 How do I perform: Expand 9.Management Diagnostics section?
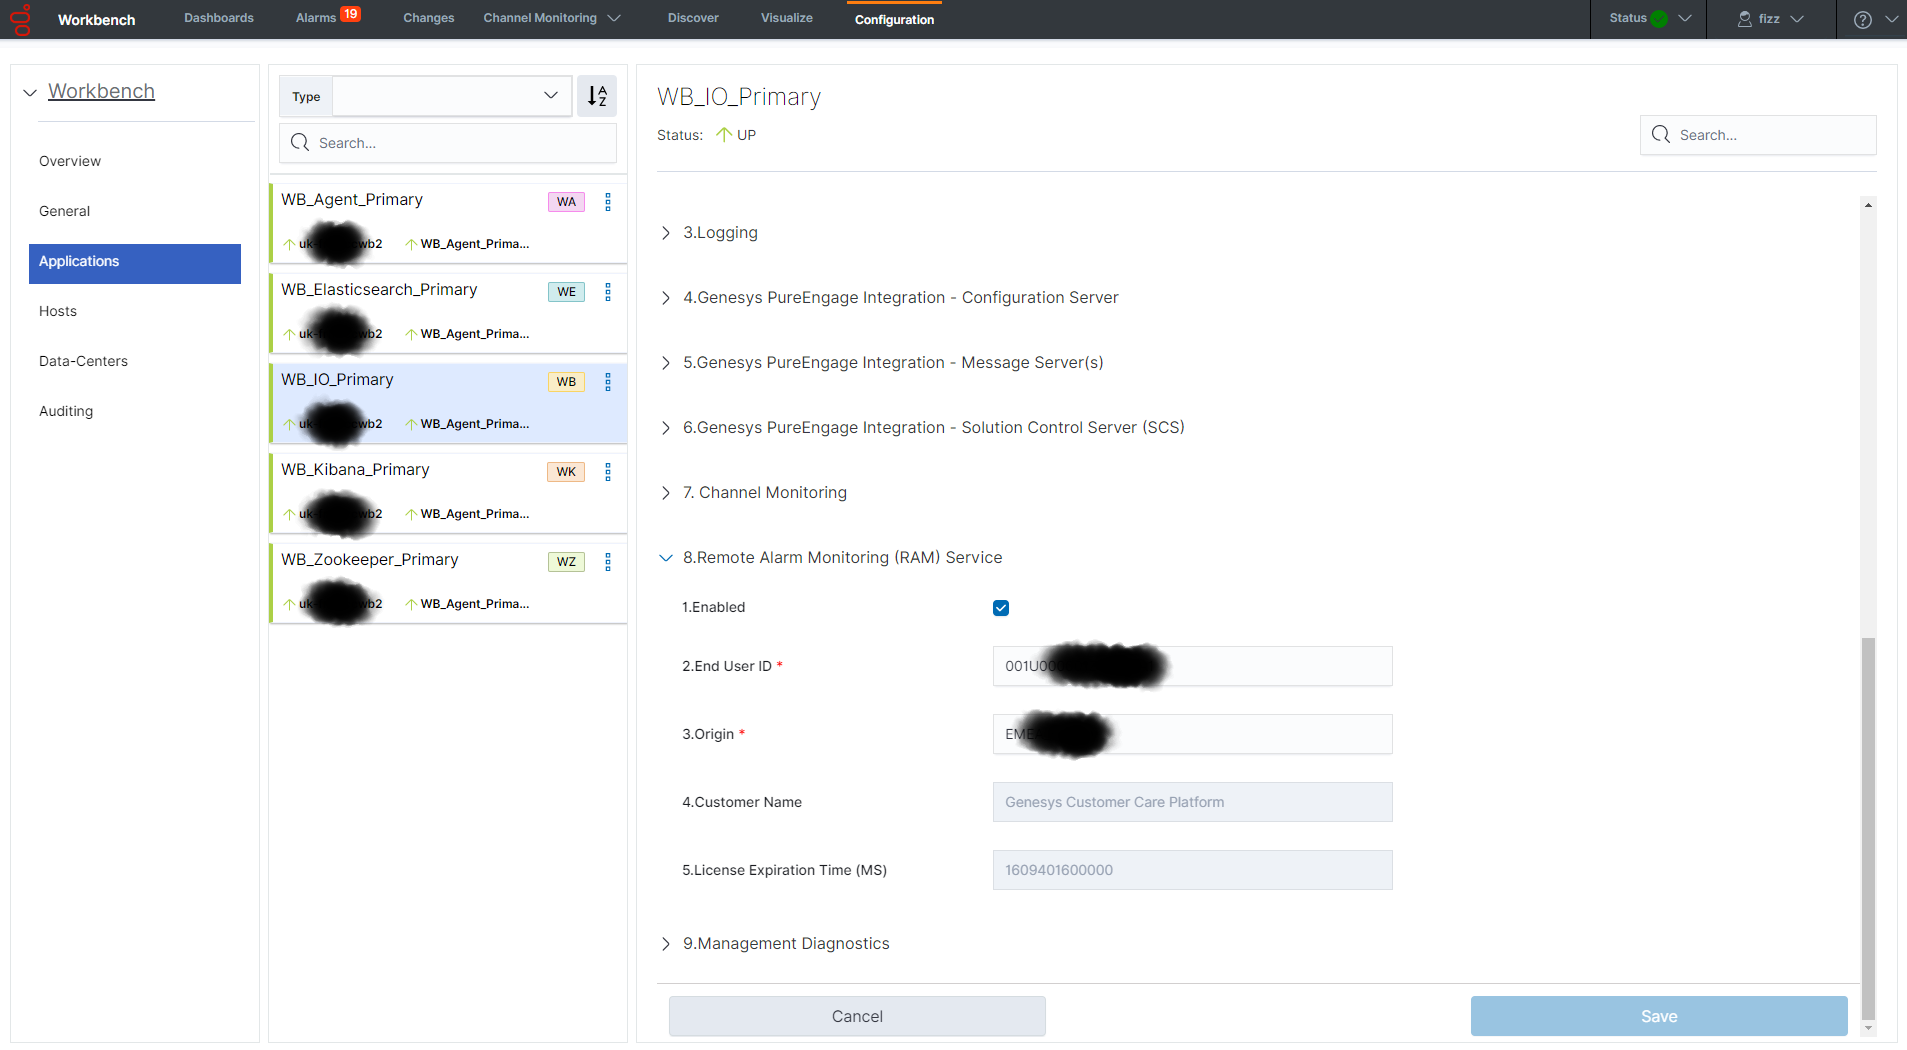pos(666,944)
